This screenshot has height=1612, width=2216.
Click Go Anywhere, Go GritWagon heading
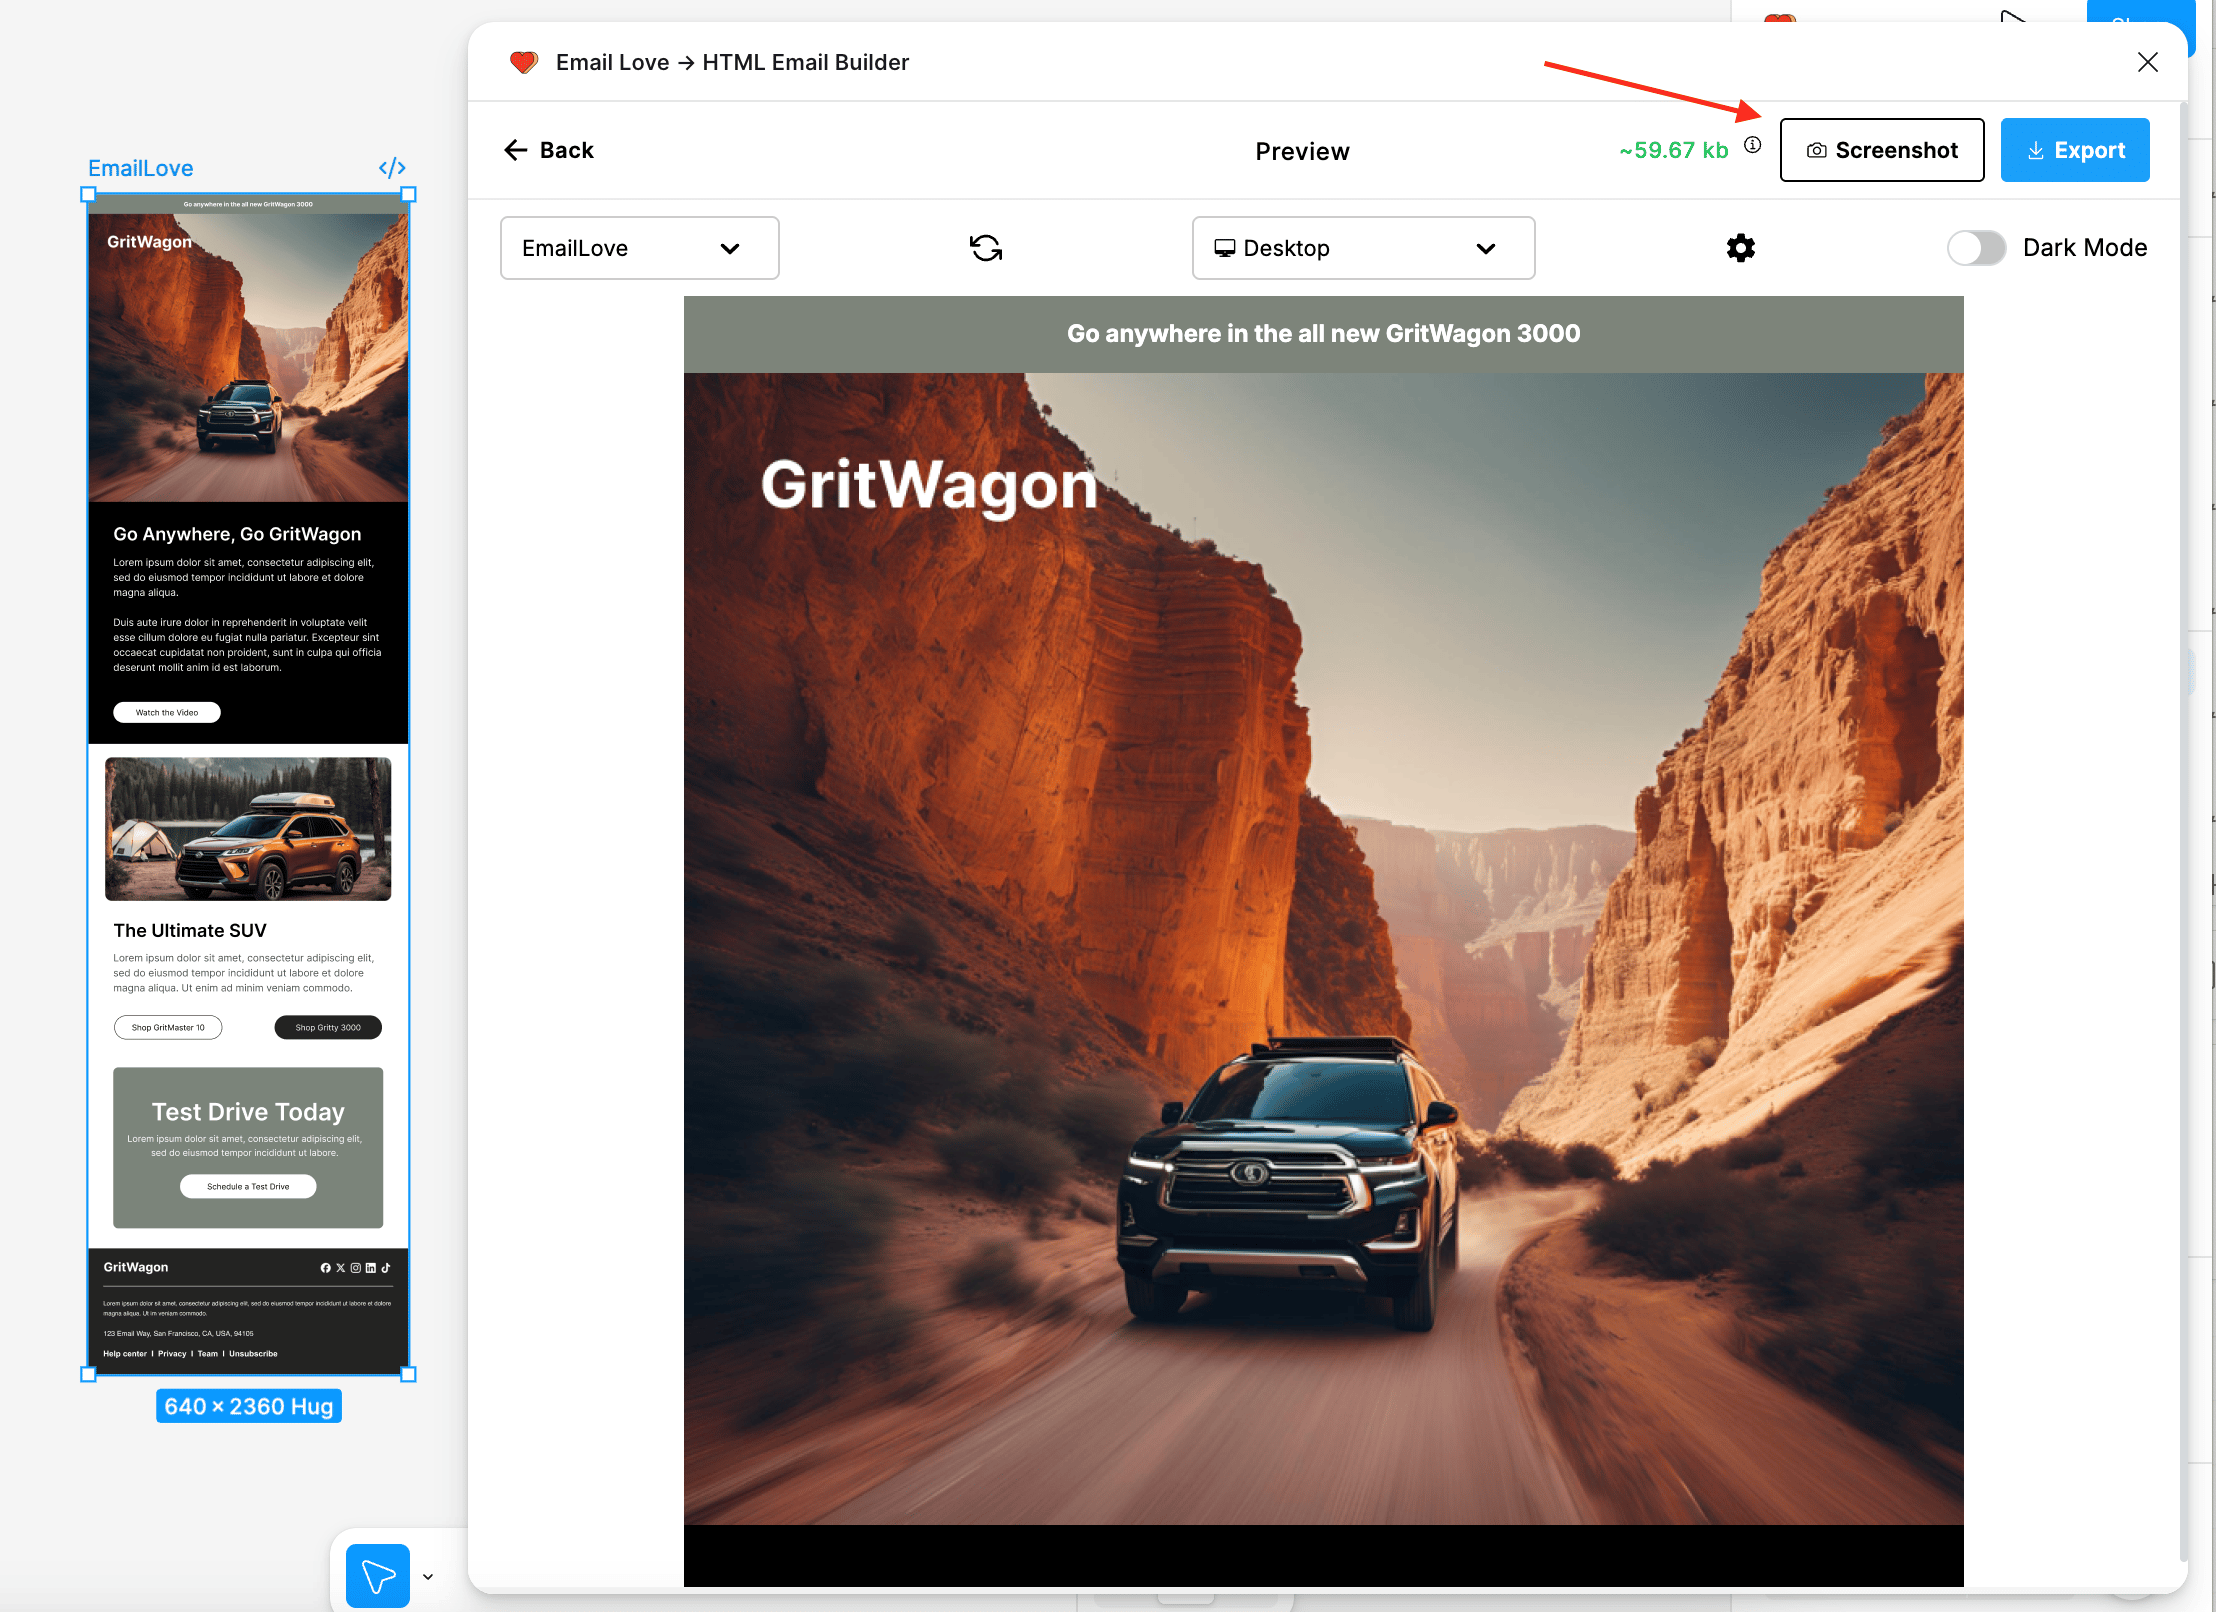click(x=237, y=534)
